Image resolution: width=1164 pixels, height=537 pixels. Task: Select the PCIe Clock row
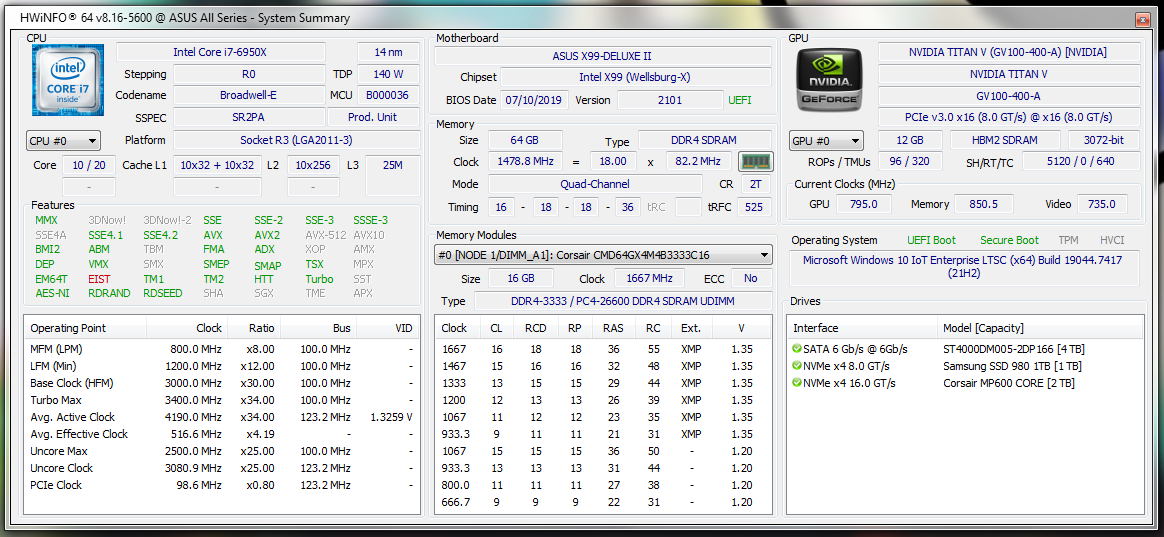click(x=222, y=485)
